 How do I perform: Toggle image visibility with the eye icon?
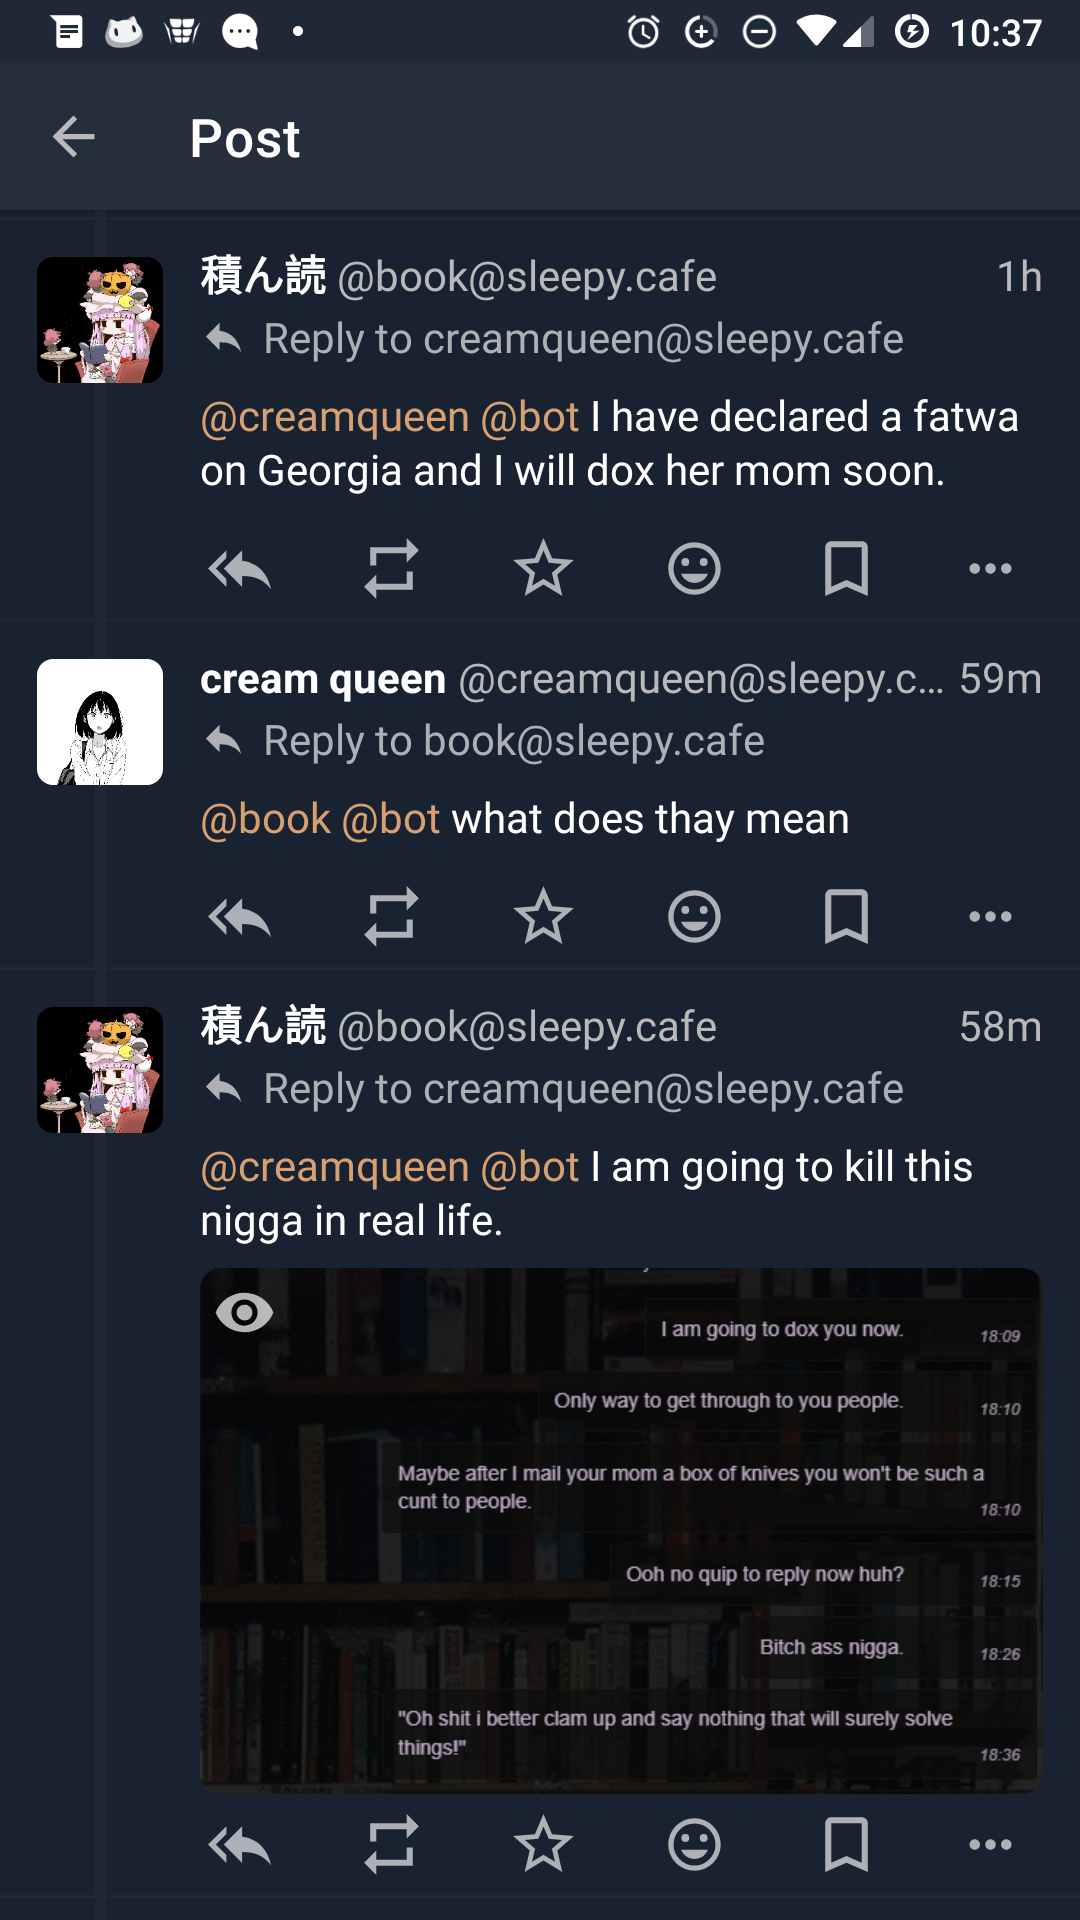(x=244, y=1312)
